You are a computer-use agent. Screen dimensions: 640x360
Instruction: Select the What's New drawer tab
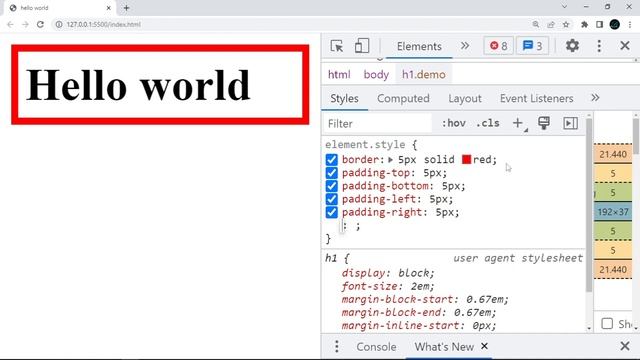pos(444,347)
